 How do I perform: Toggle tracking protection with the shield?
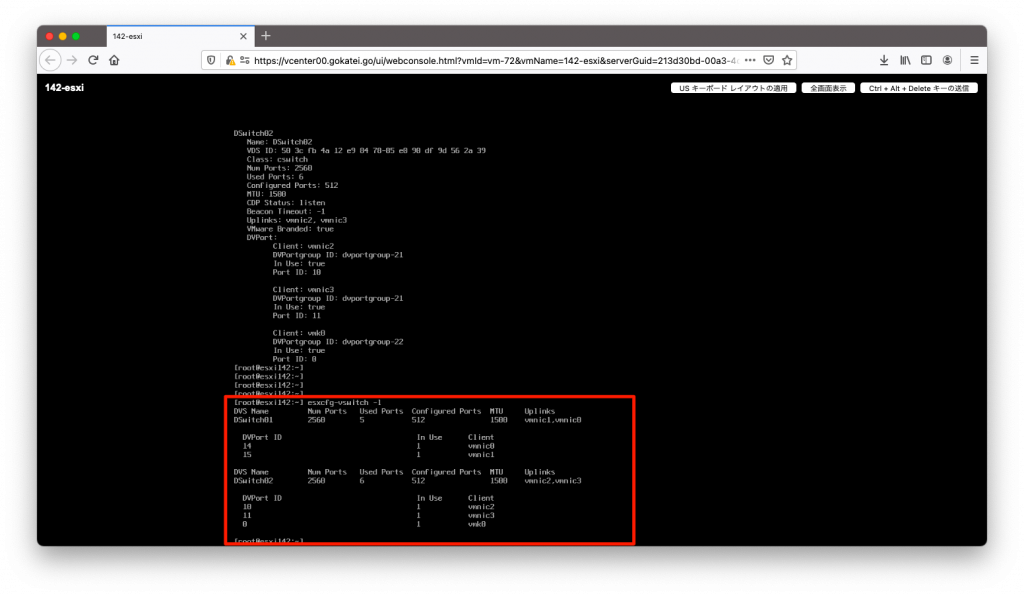[212, 60]
